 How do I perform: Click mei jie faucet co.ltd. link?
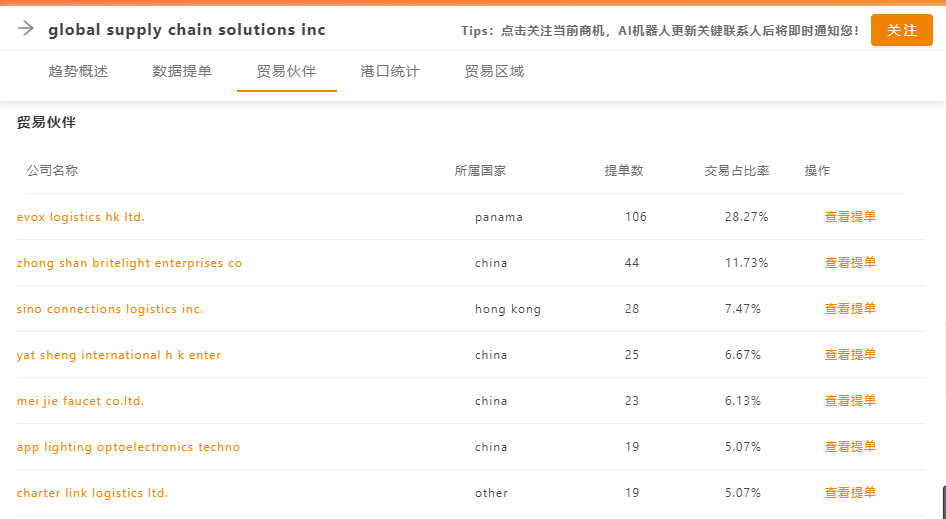point(80,401)
